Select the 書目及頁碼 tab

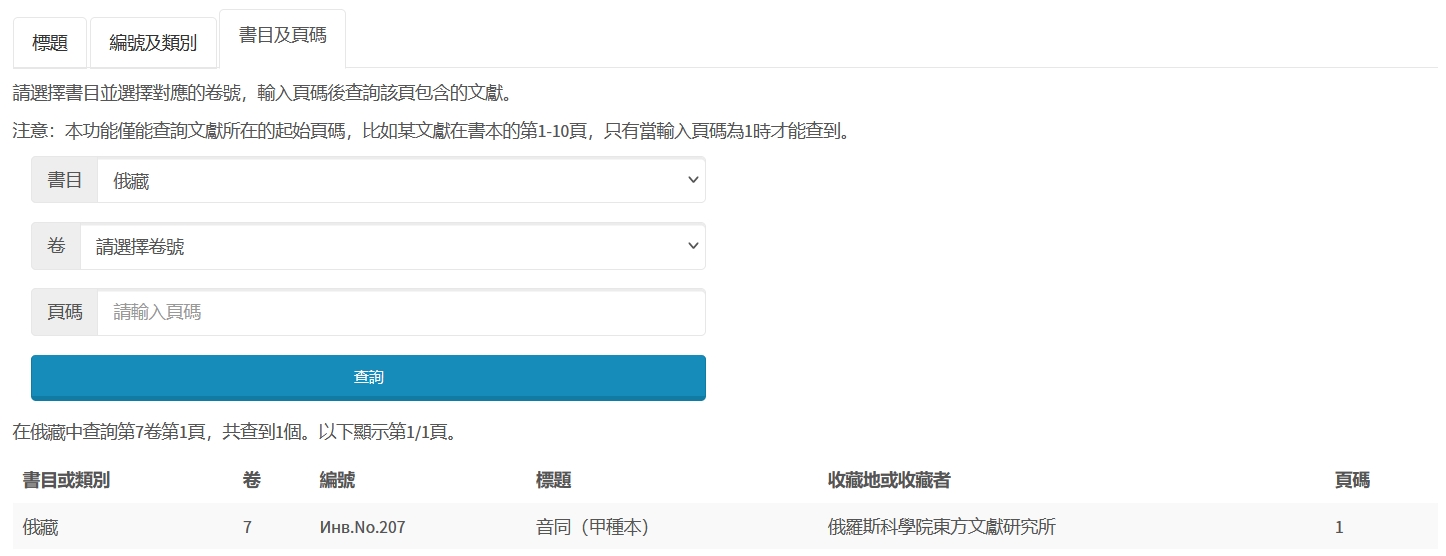(282, 38)
